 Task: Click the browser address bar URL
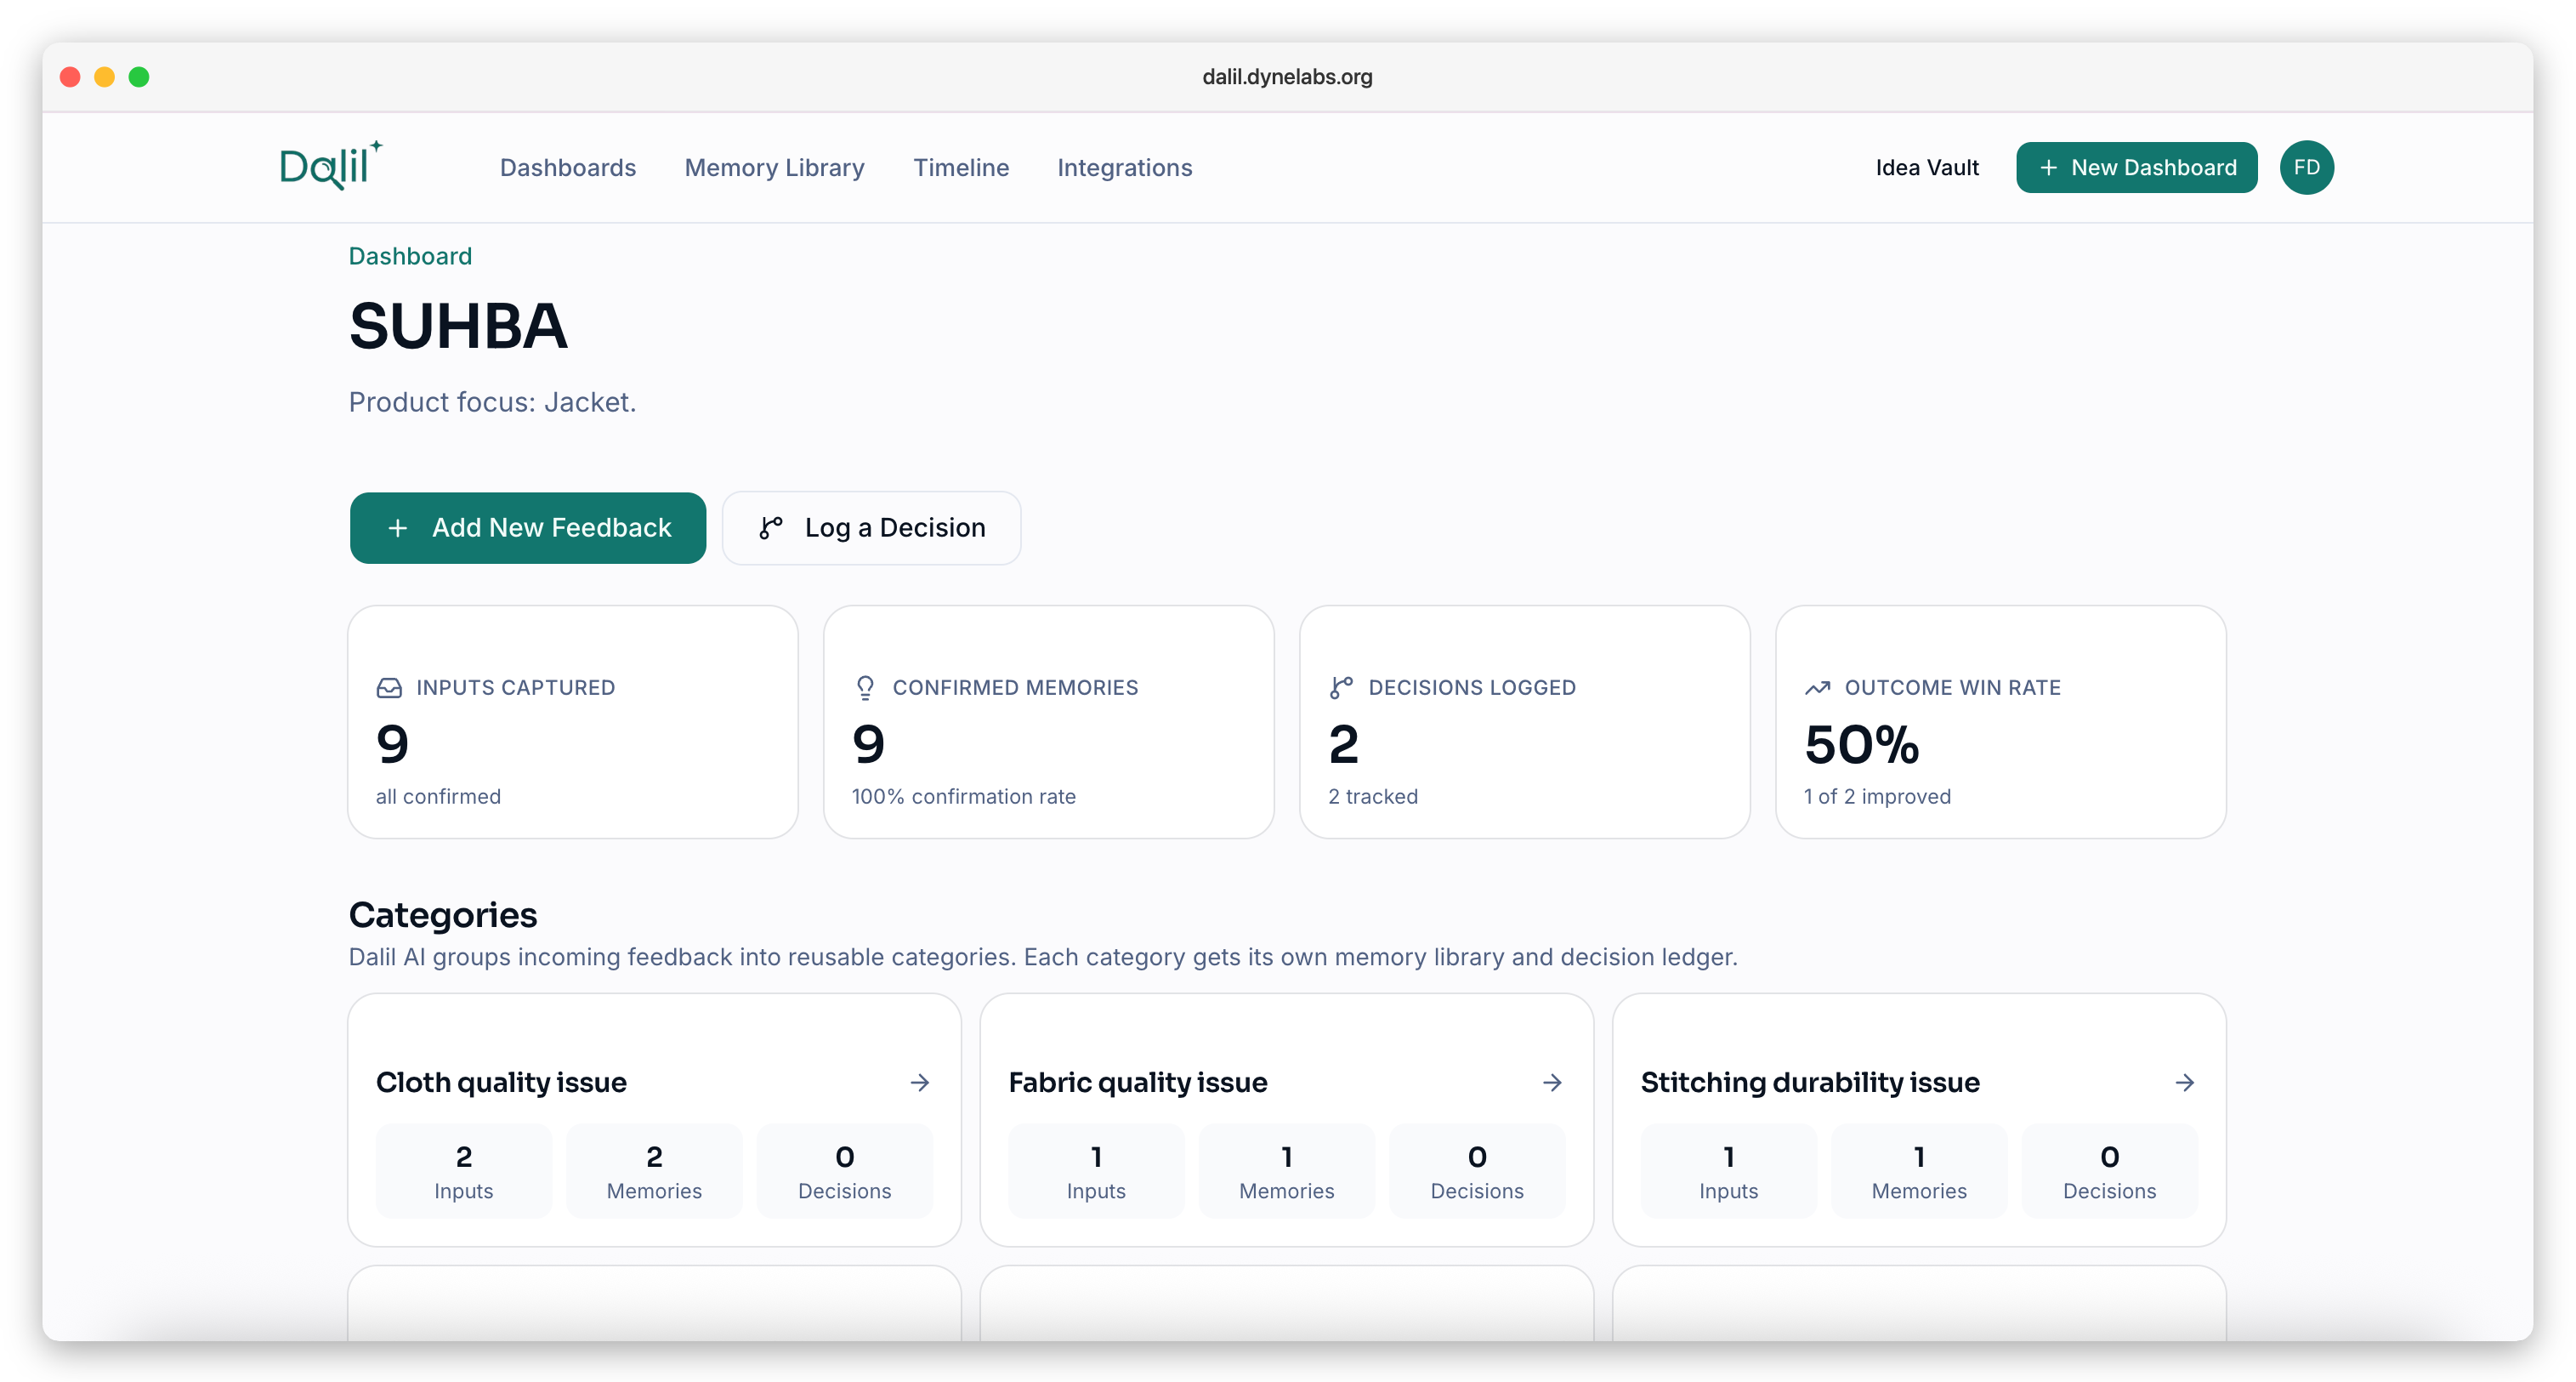[x=1287, y=77]
